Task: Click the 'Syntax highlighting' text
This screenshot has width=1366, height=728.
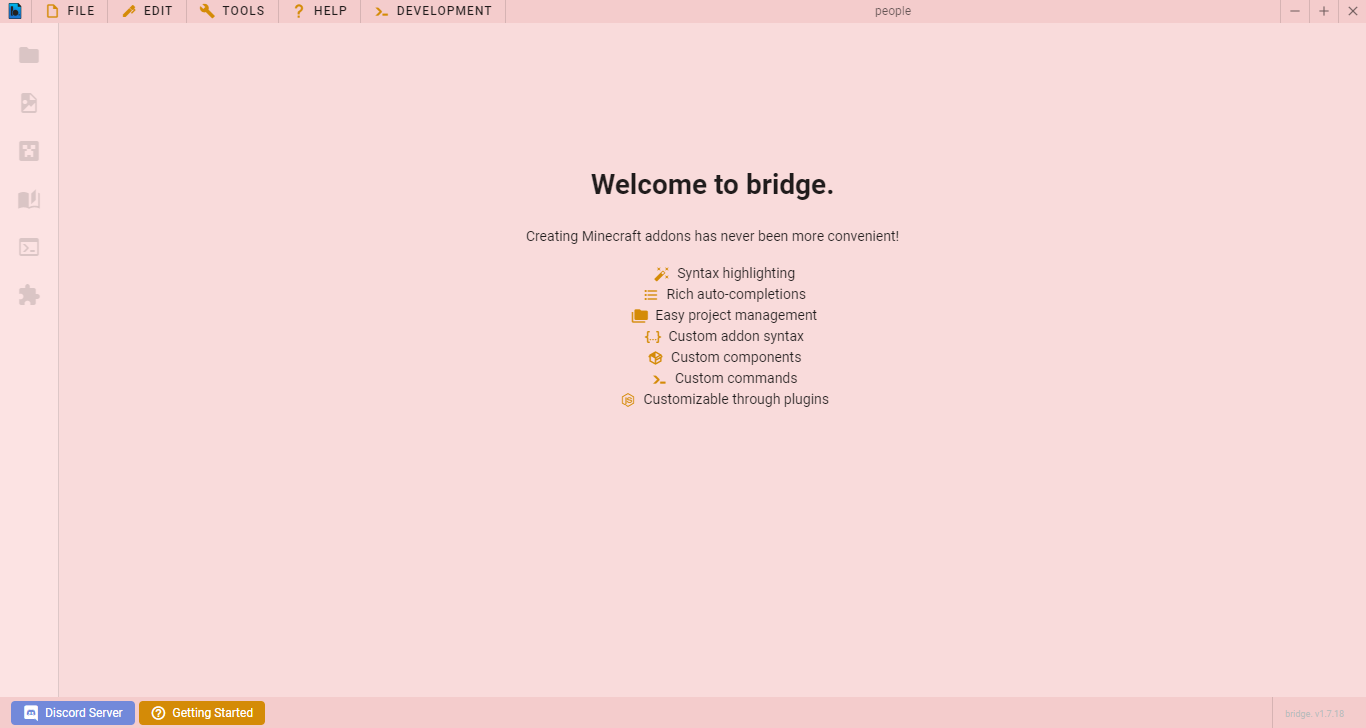Action: (736, 274)
